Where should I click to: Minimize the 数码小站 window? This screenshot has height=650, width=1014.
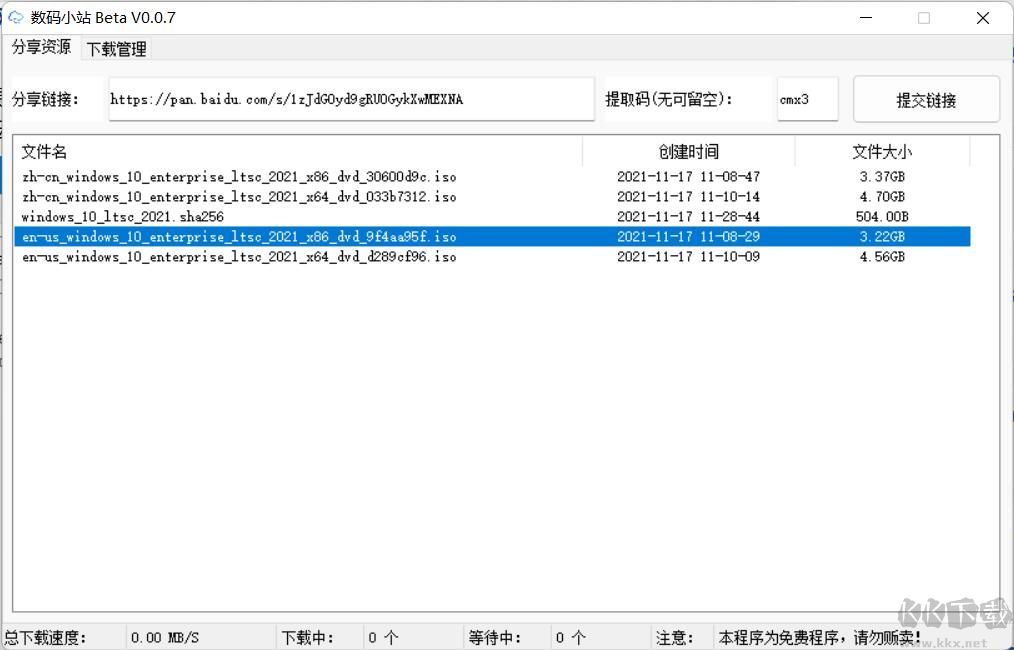pos(866,18)
